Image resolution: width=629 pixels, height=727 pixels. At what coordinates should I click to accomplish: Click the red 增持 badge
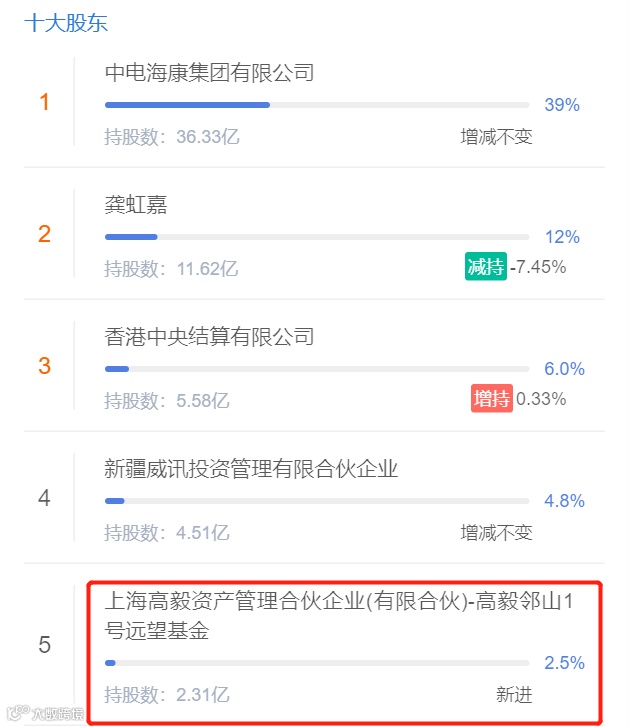tap(492, 398)
